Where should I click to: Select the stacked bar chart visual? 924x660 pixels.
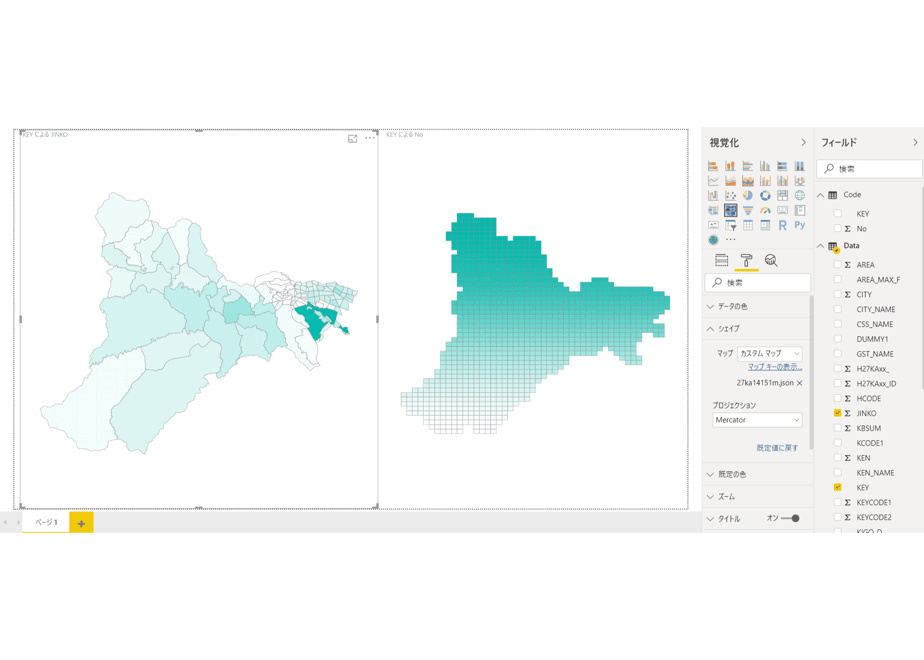coord(713,166)
